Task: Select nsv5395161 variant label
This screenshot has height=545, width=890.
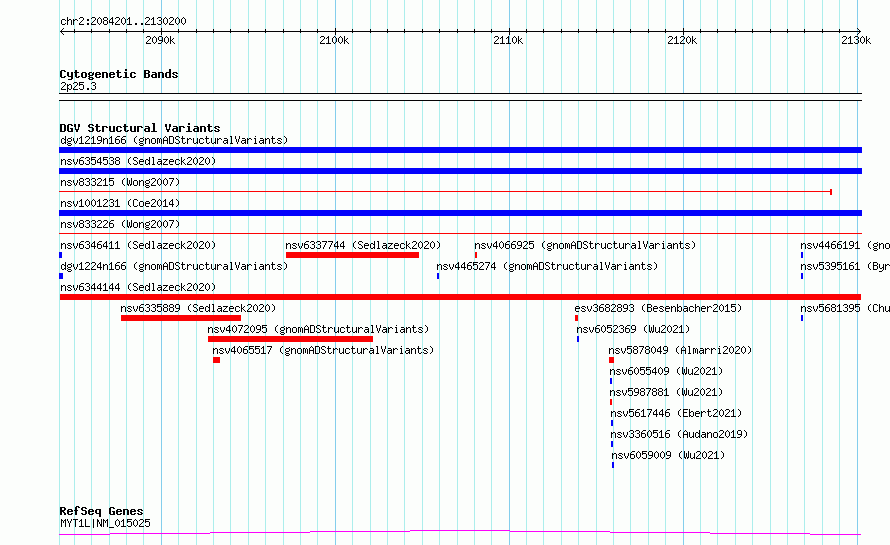Action: point(845,266)
